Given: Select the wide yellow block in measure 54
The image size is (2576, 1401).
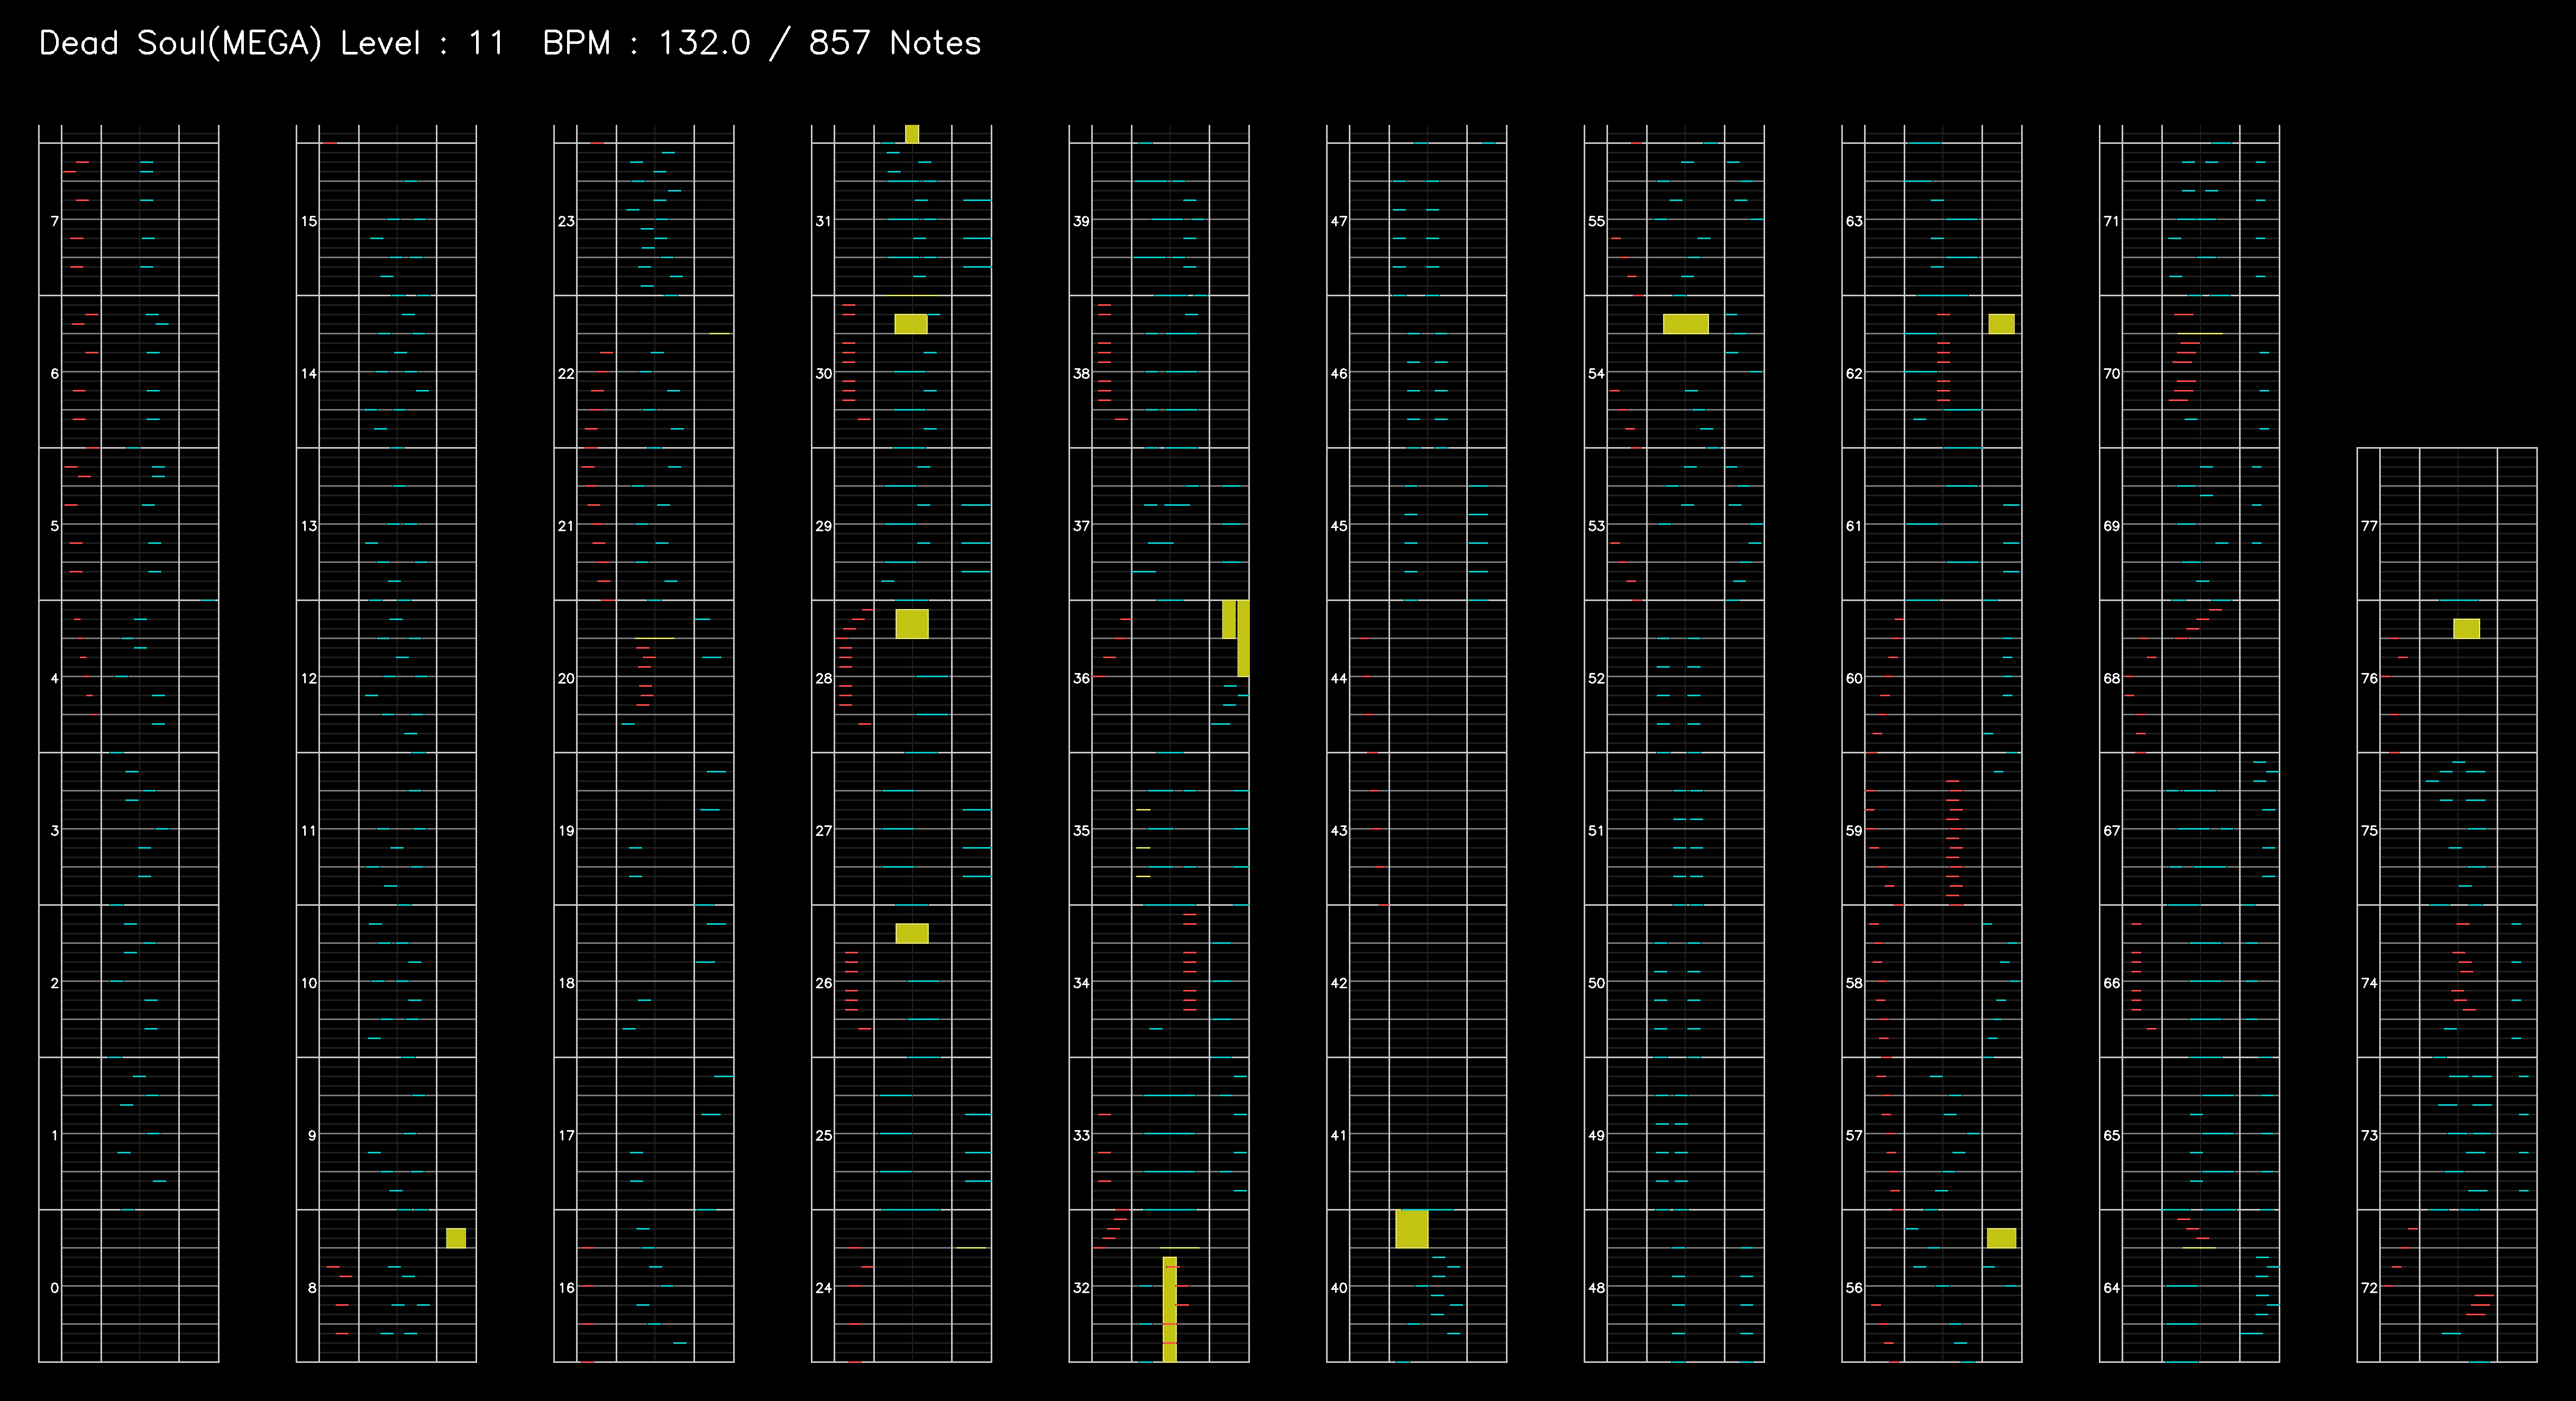Looking at the screenshot, I should tap(1686, 324).
